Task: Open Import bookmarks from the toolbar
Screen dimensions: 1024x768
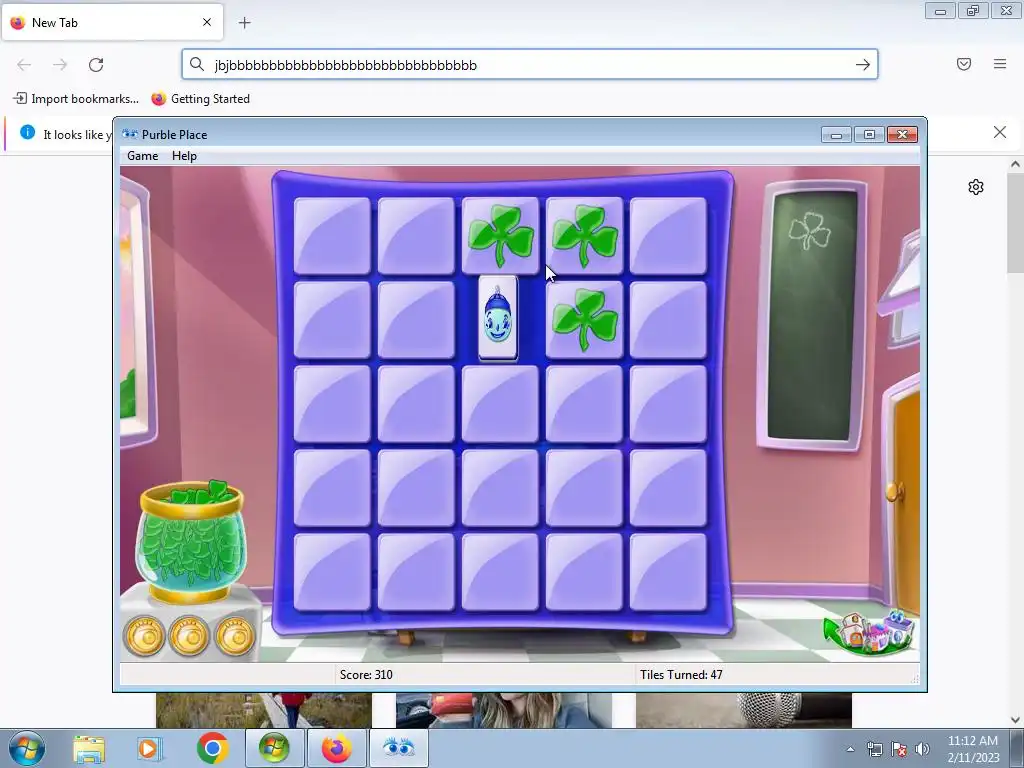Action: point(76,99)
